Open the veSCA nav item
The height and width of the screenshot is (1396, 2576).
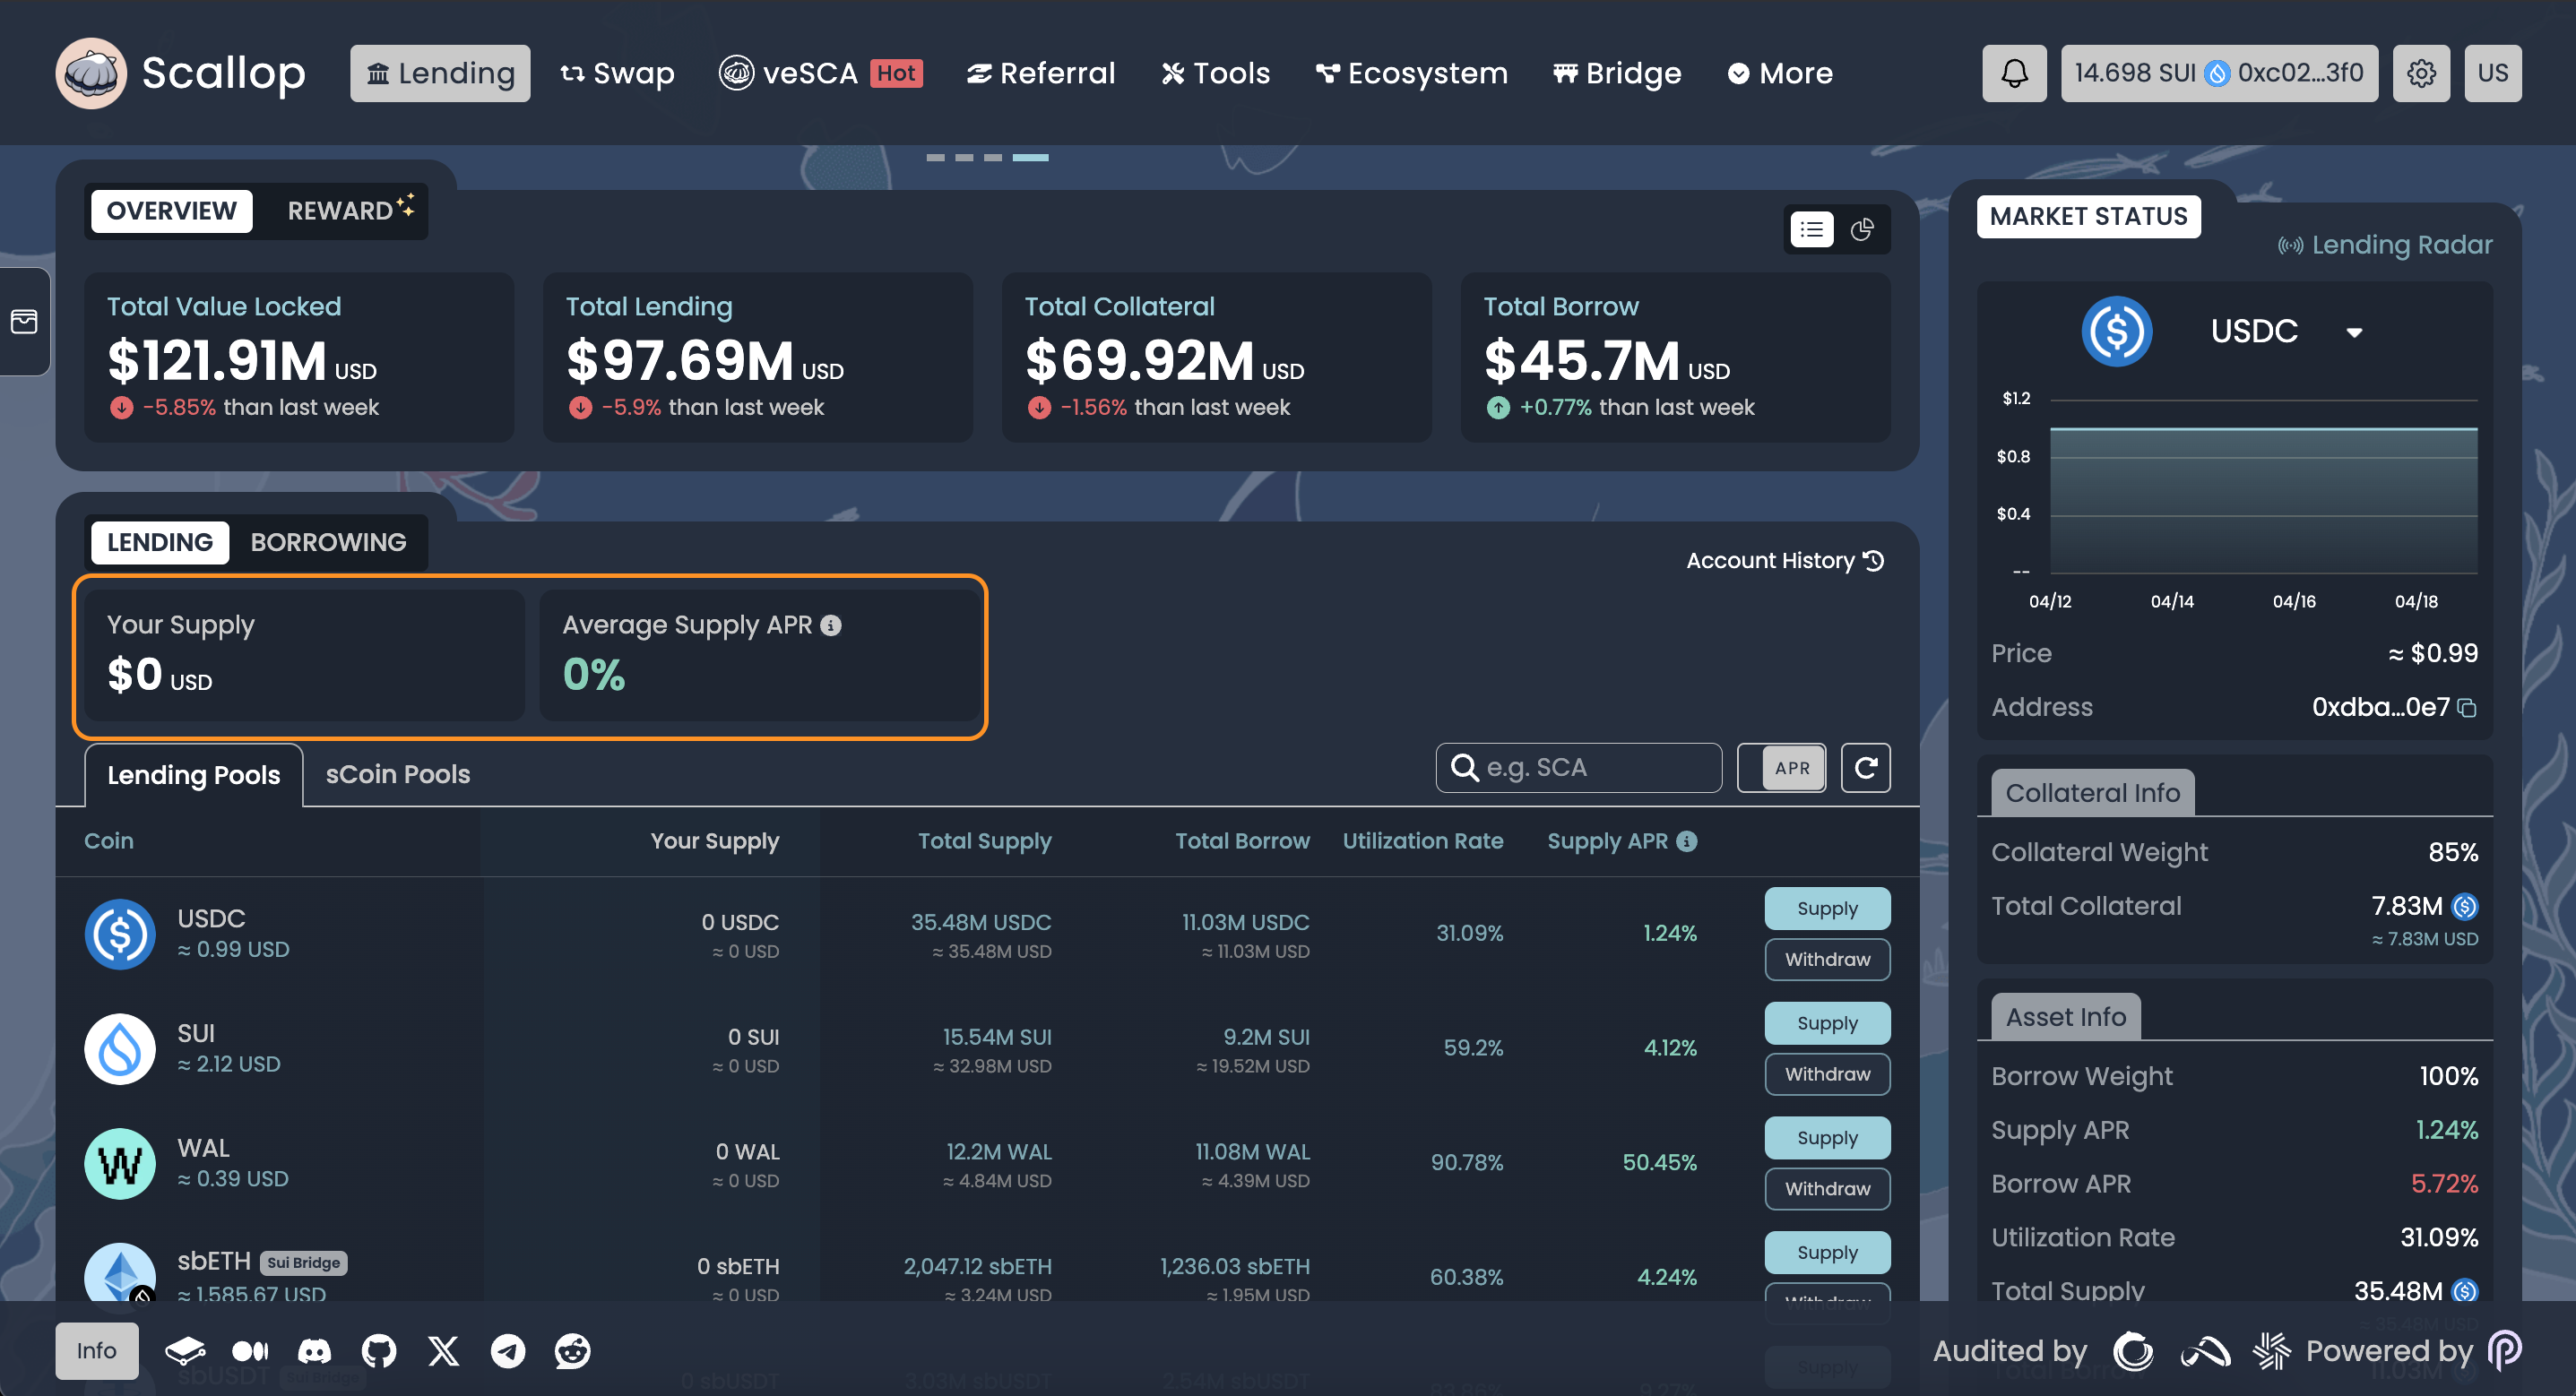(x=820, y=73)
